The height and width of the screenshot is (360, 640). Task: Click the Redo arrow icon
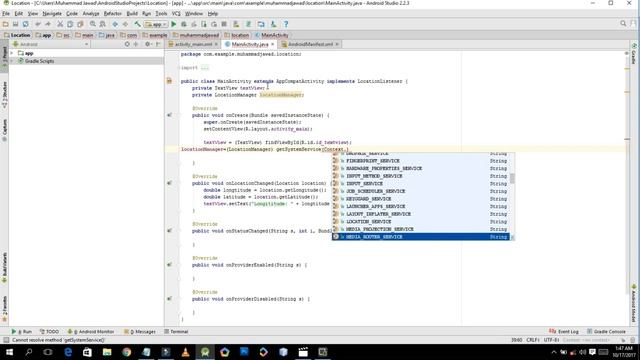click(x=47, y=24)
